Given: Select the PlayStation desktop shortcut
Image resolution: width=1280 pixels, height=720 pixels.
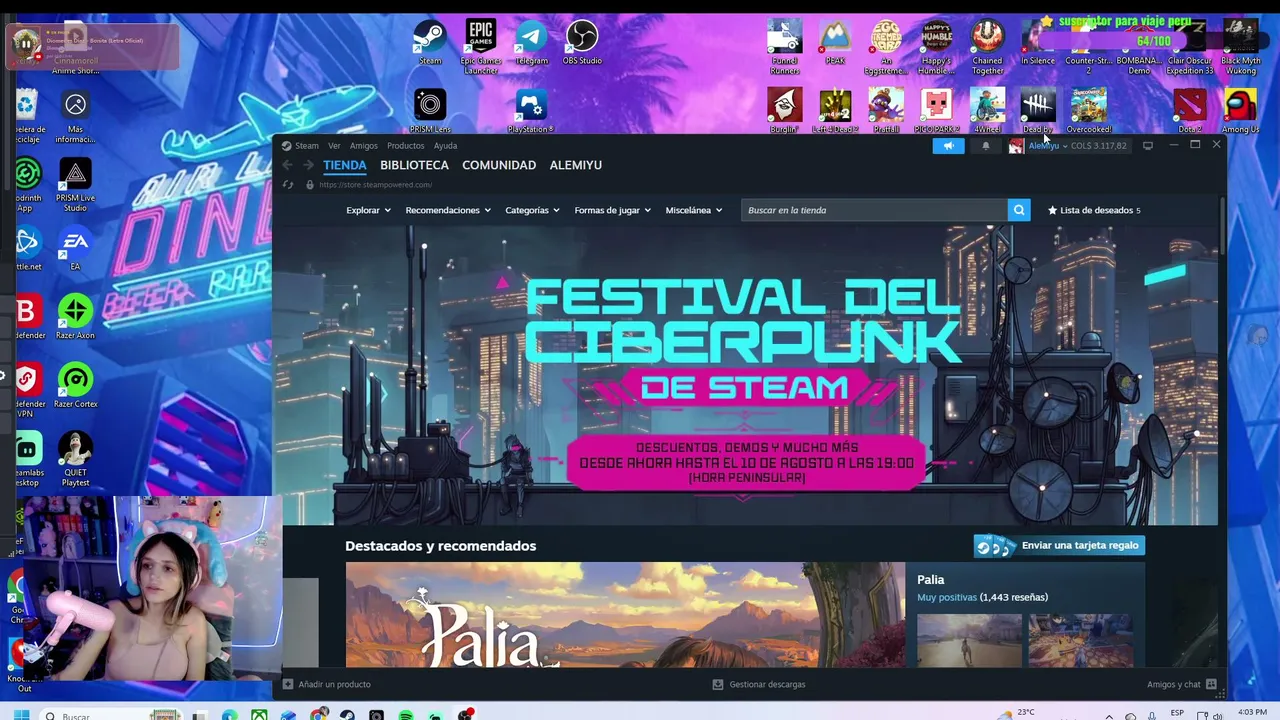Looking at the screenshot, I should click(x=531, y=110).
